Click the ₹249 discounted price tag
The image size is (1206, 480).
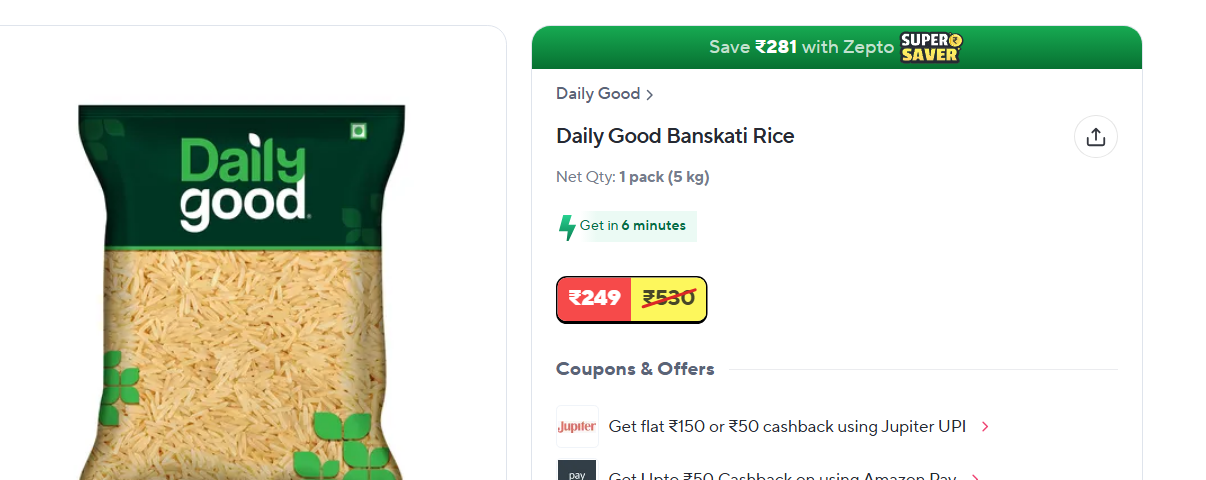(594, 298)
